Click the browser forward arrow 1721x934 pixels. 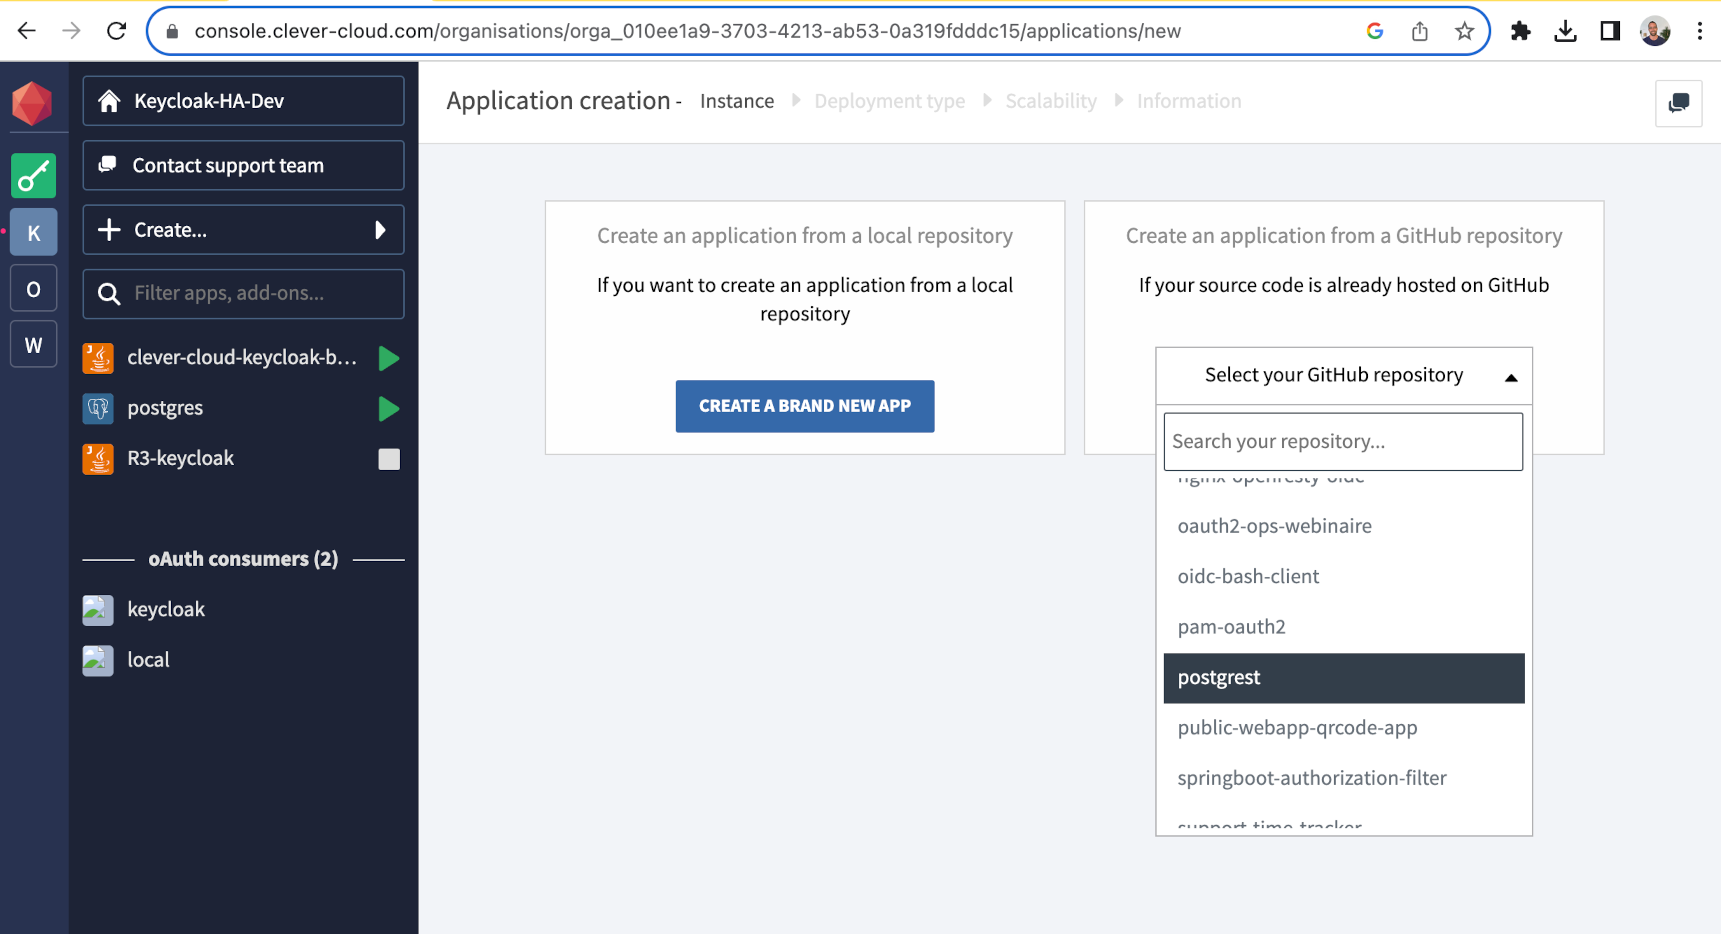pos(71,31)
